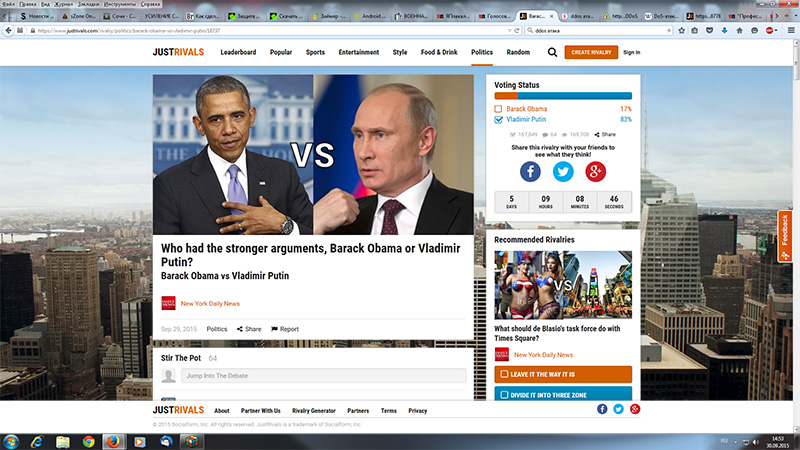Click the Pocket icon in toolbar

pos(710,31)
